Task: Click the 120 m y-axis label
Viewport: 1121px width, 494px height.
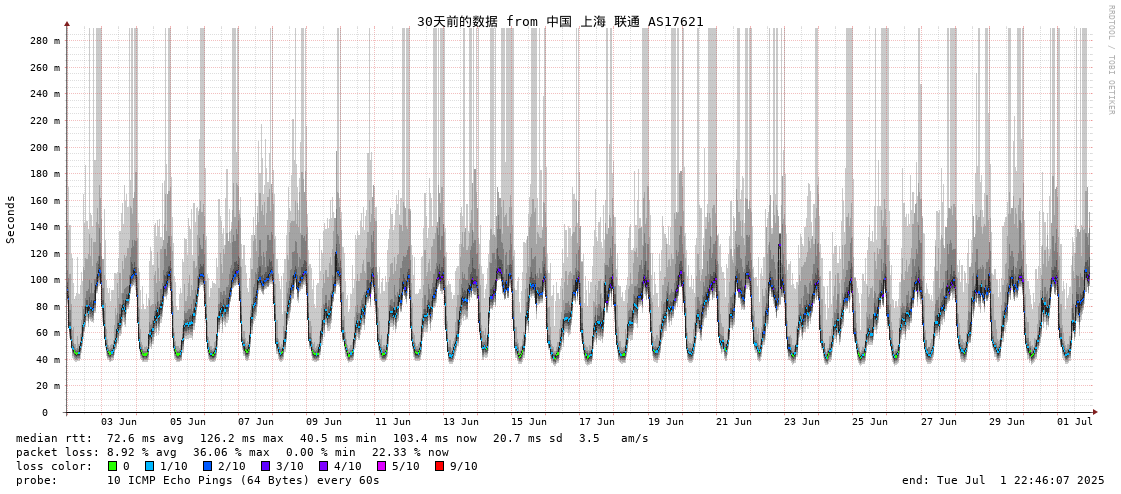Action: (x=45, y=253)
